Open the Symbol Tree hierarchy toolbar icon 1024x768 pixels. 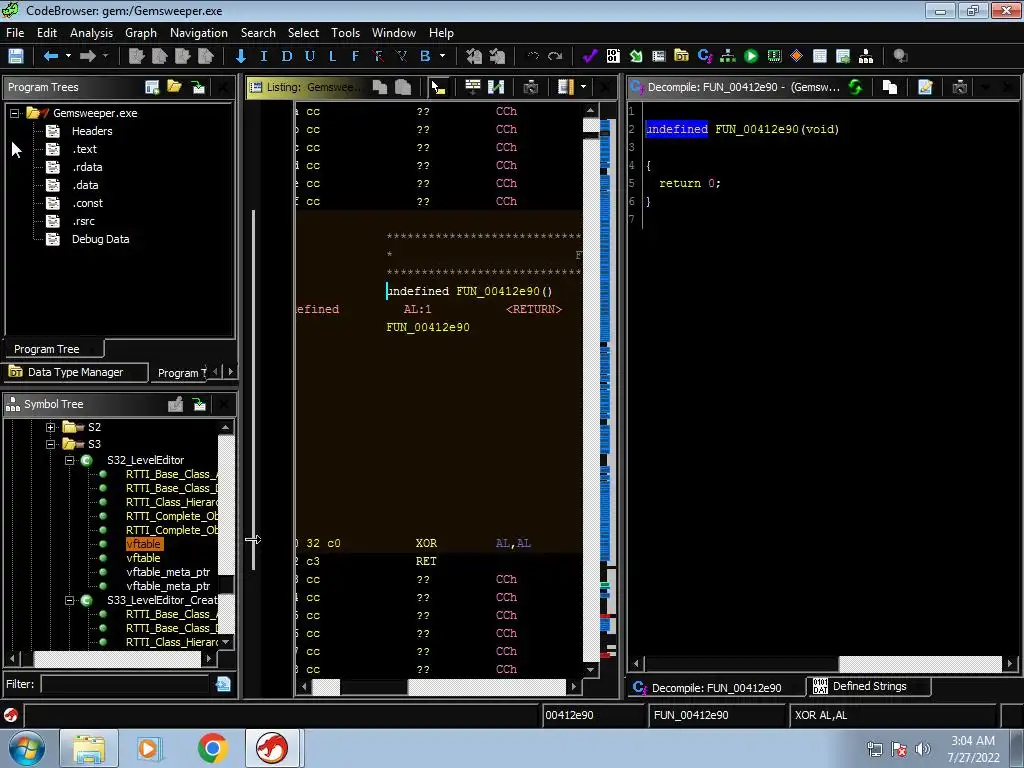pos(866,56)
